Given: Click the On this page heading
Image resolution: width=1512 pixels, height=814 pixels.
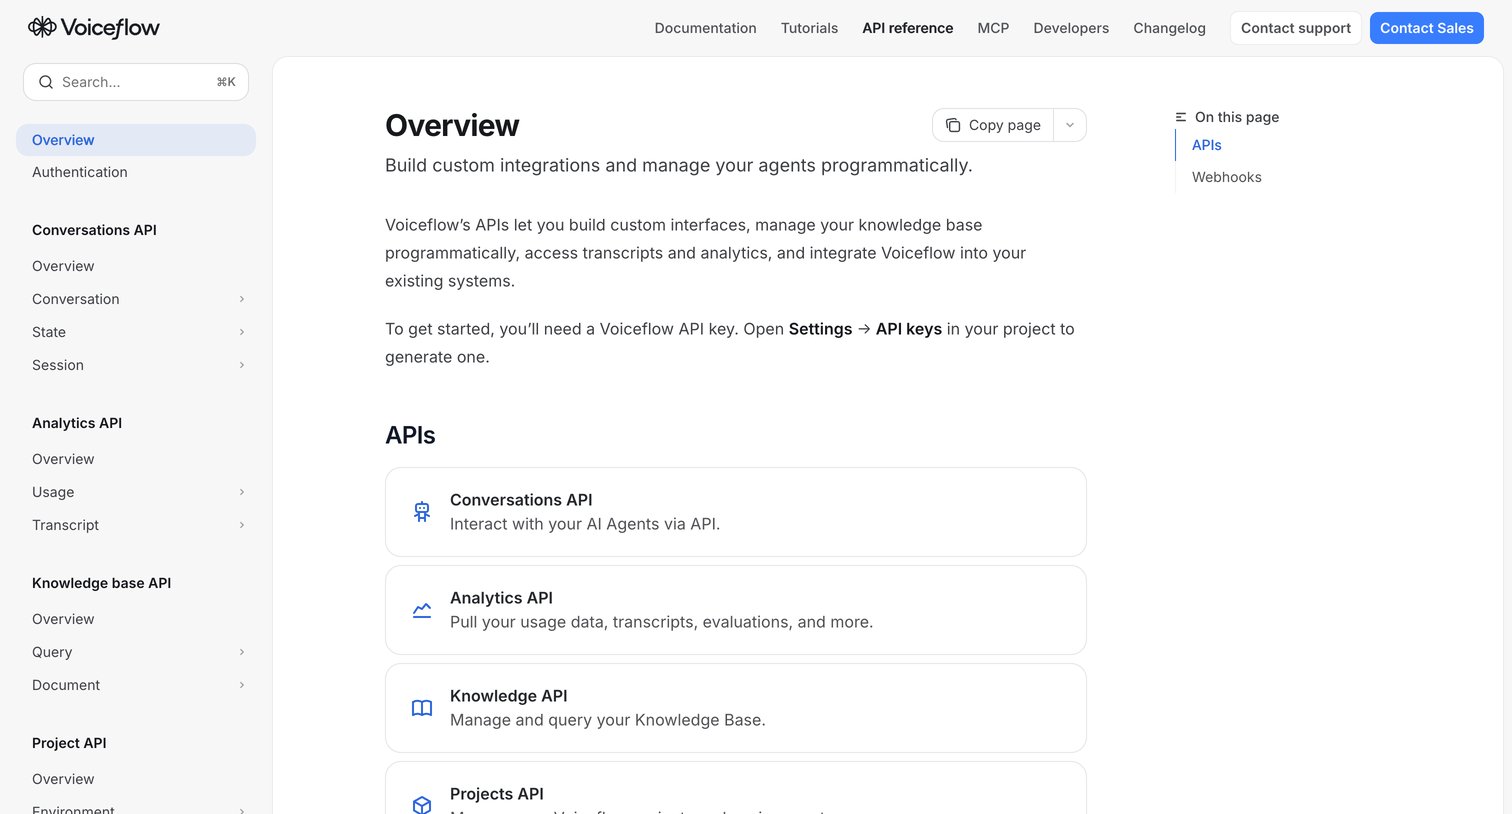Looking at the screenshot, I should 1237,117.
